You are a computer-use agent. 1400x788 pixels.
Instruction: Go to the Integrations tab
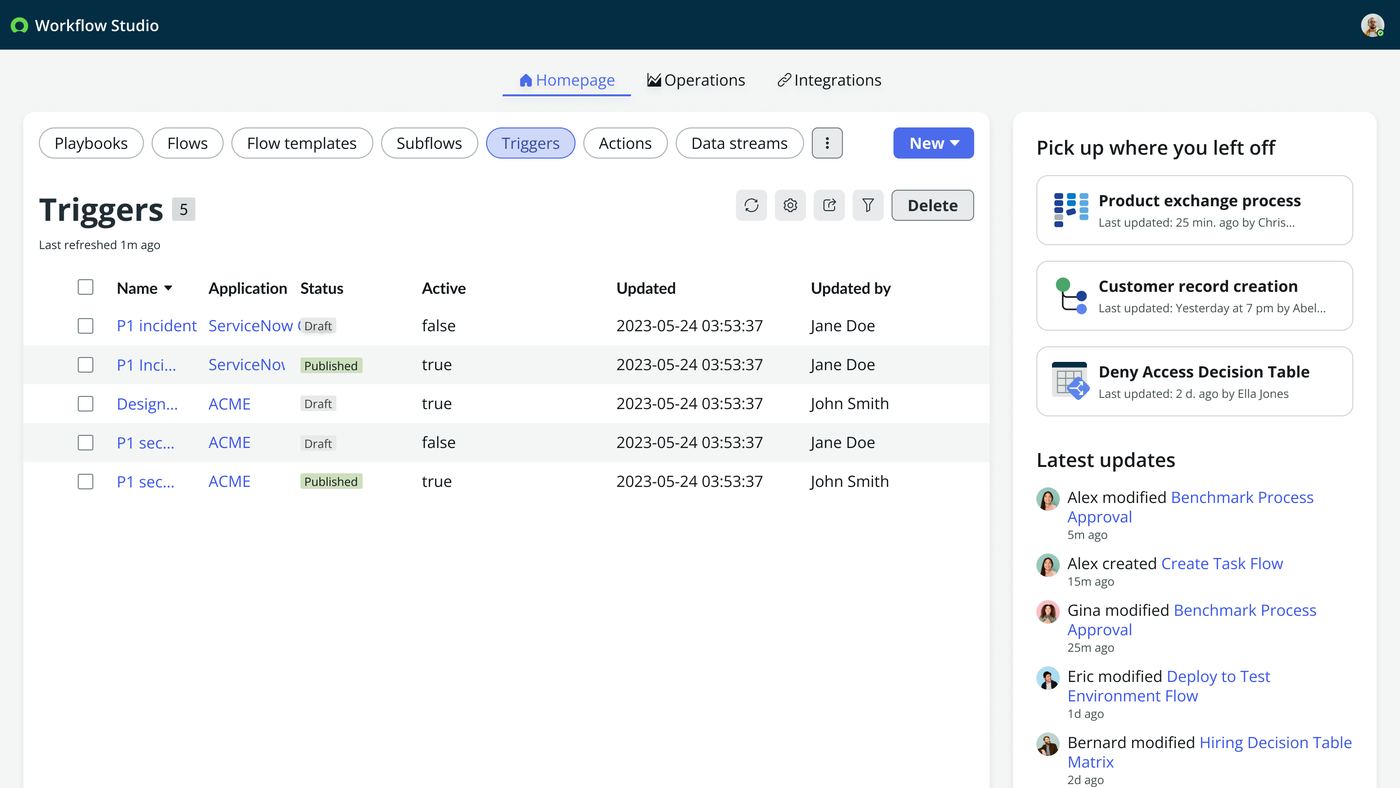click(829, 80)
